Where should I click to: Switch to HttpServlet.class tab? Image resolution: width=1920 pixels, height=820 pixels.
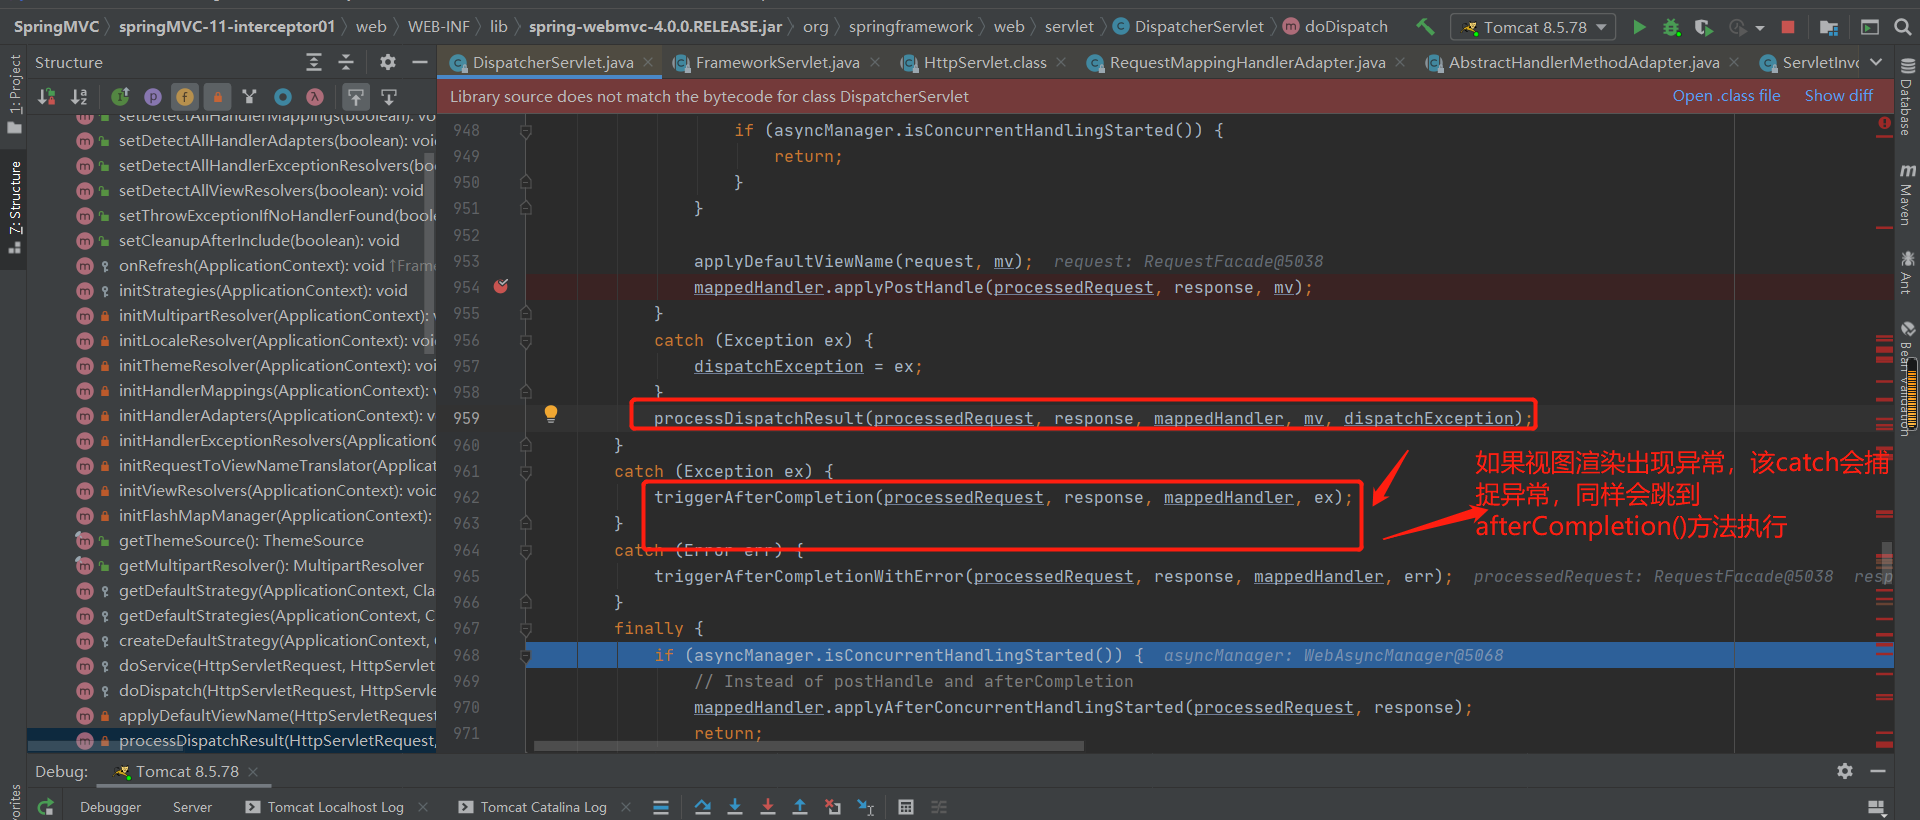[984, 62]
